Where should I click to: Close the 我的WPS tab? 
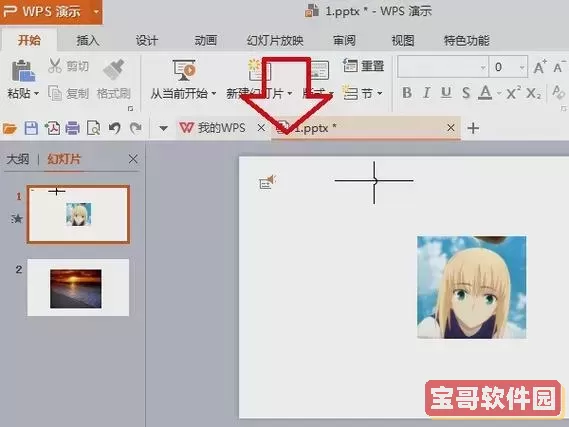261,128
